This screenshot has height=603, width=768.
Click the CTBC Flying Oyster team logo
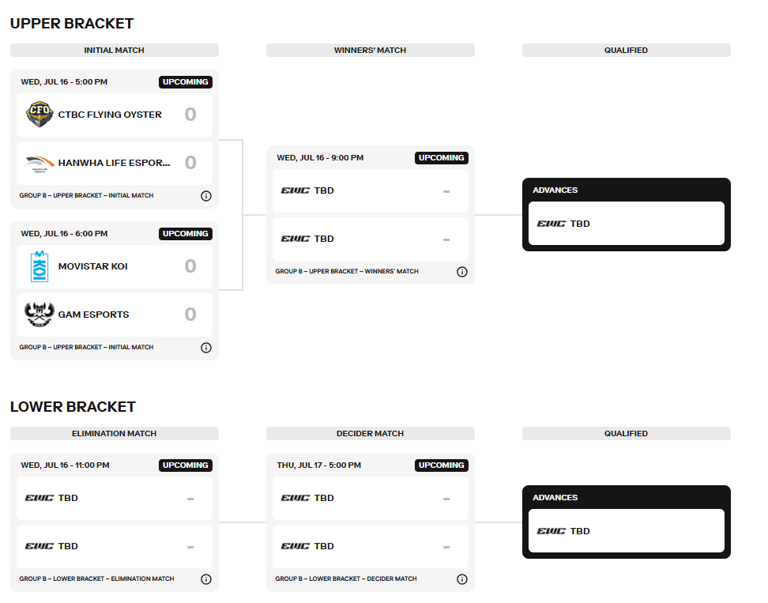pos(39,115)
